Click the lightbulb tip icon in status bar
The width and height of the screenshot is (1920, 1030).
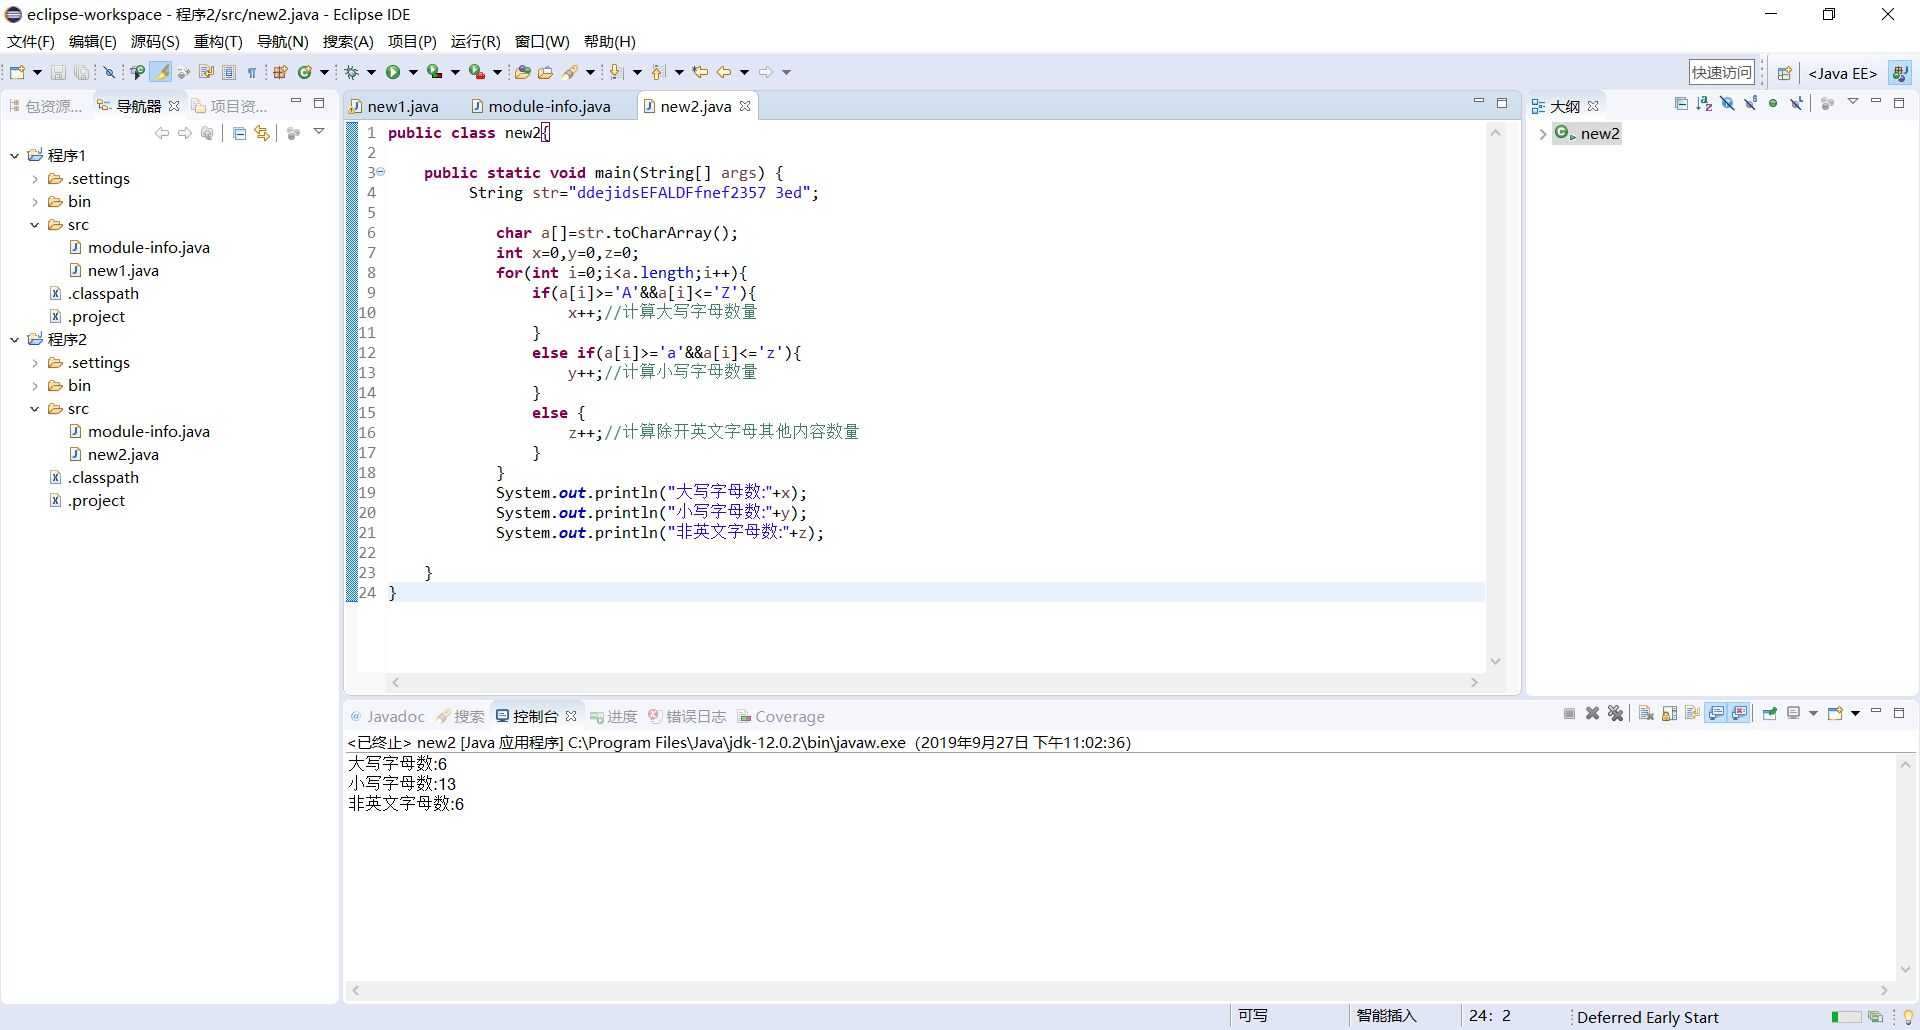pos(1907,1017)
